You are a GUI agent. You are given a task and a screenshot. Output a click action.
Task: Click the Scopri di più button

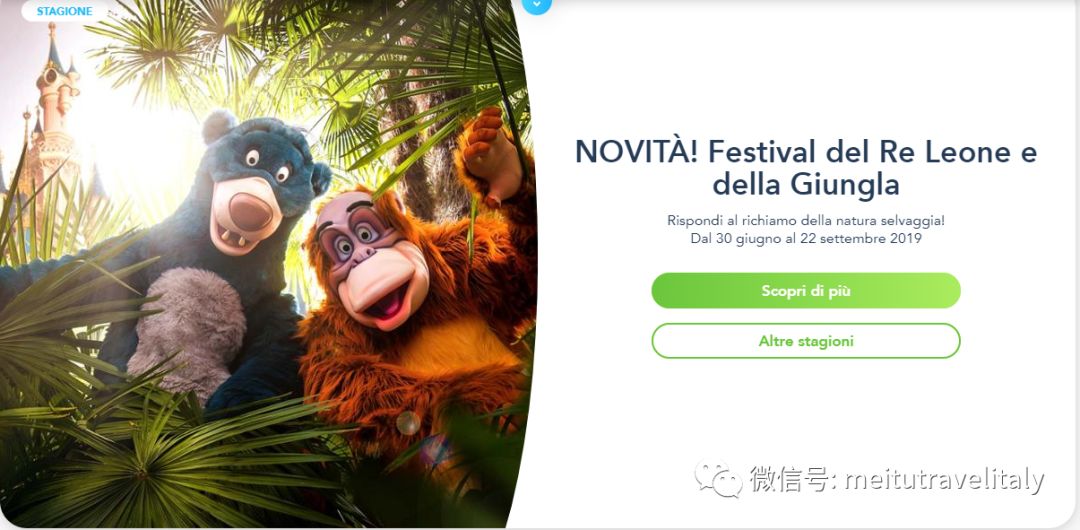pyautogui.click(x=806, y=291)
